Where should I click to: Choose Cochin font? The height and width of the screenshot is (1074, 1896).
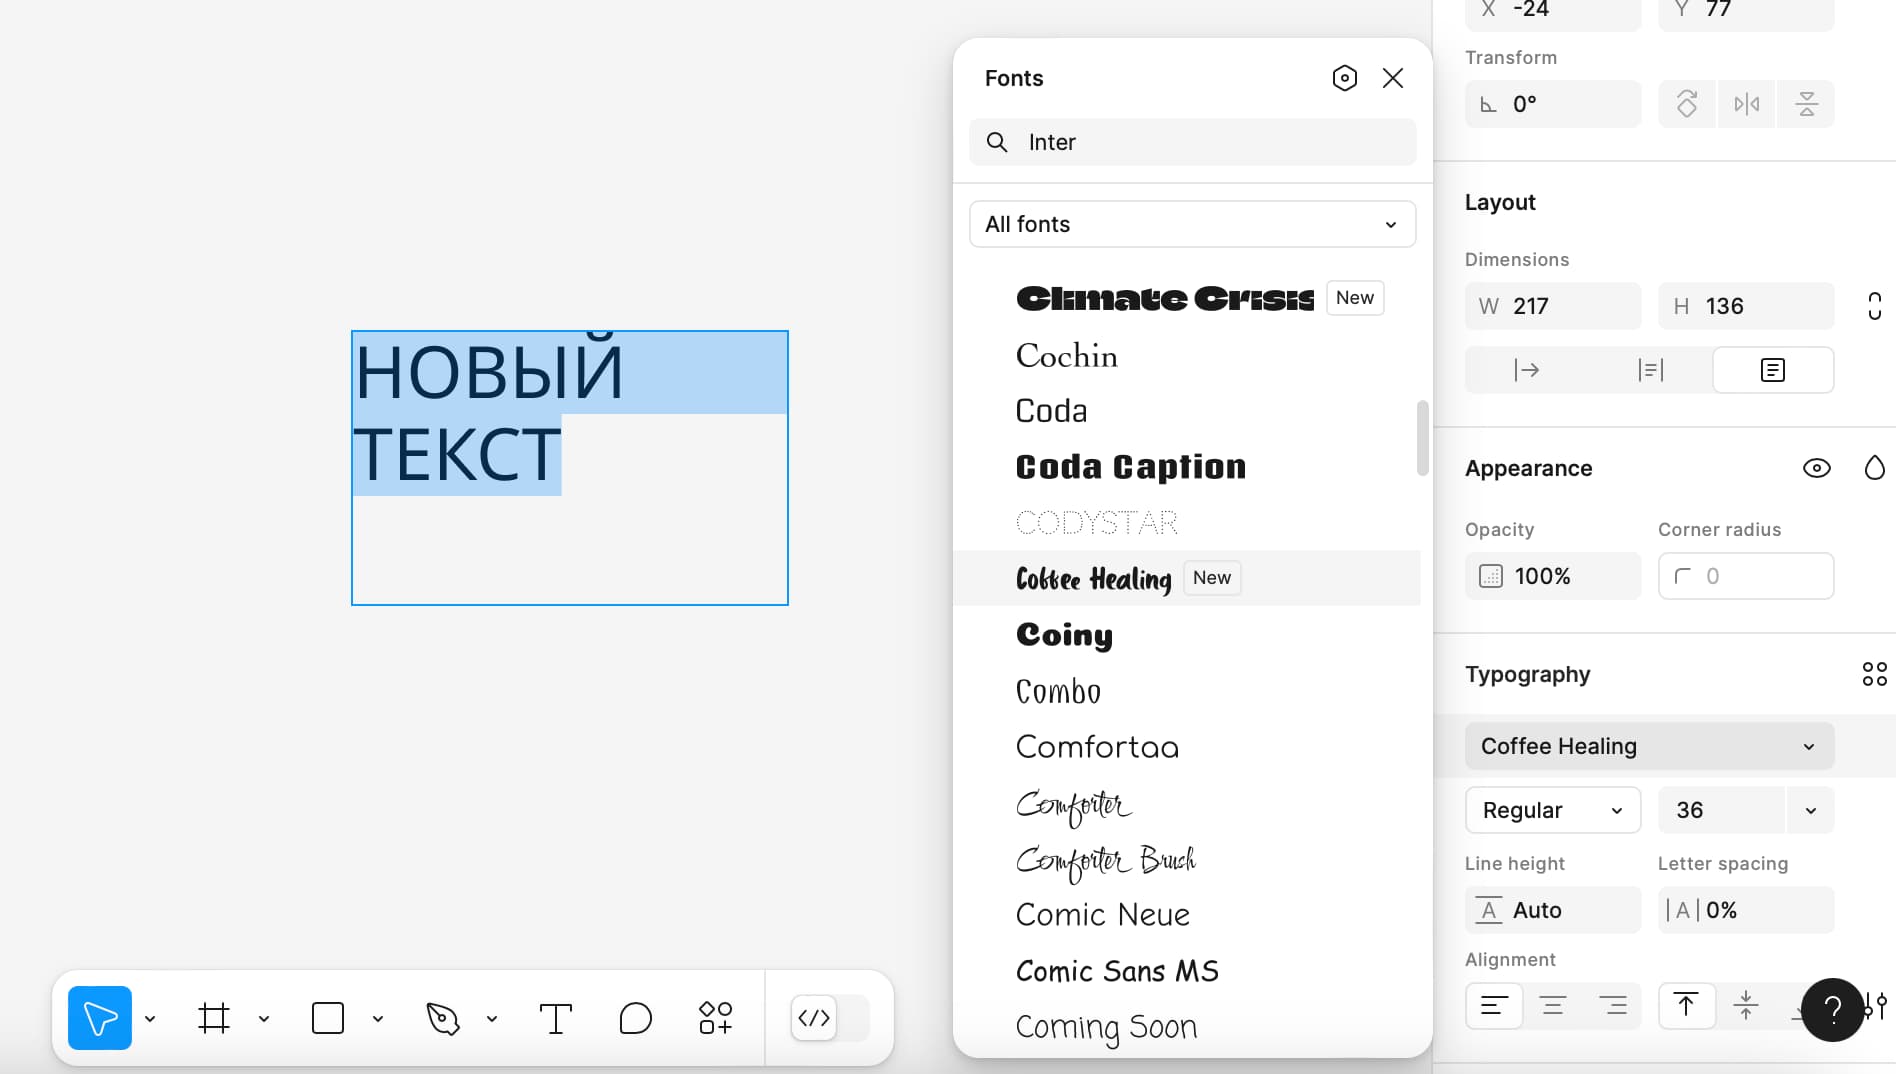point(1187,355)
